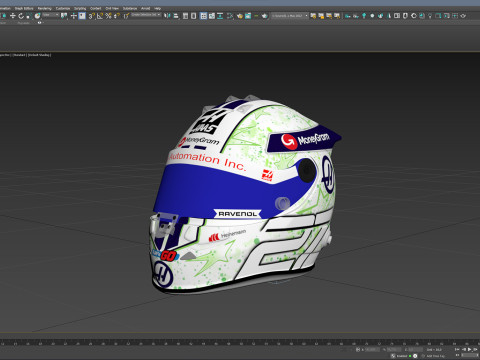The image size is (480, 360).
Task: Go to start of animation
Action: pos(457,349)
